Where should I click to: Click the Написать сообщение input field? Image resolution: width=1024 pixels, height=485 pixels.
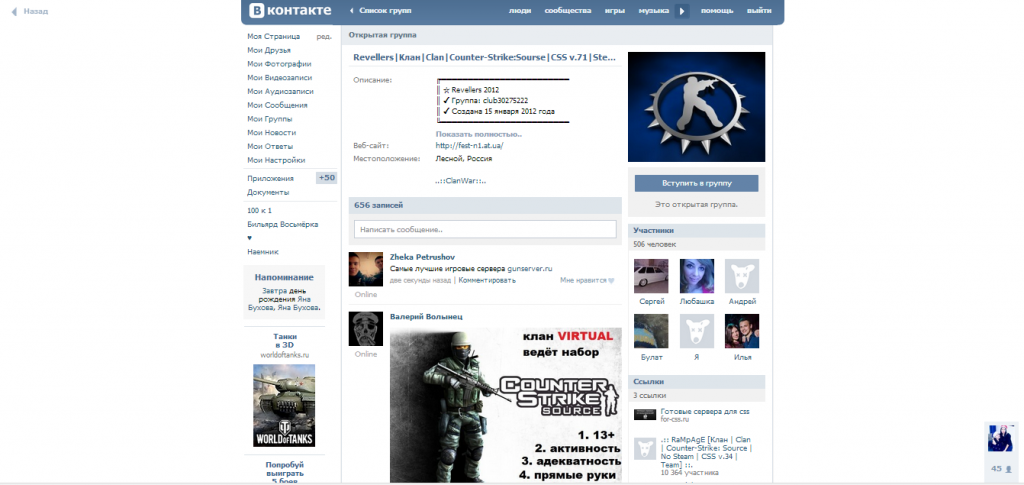(x=485, y=229)
